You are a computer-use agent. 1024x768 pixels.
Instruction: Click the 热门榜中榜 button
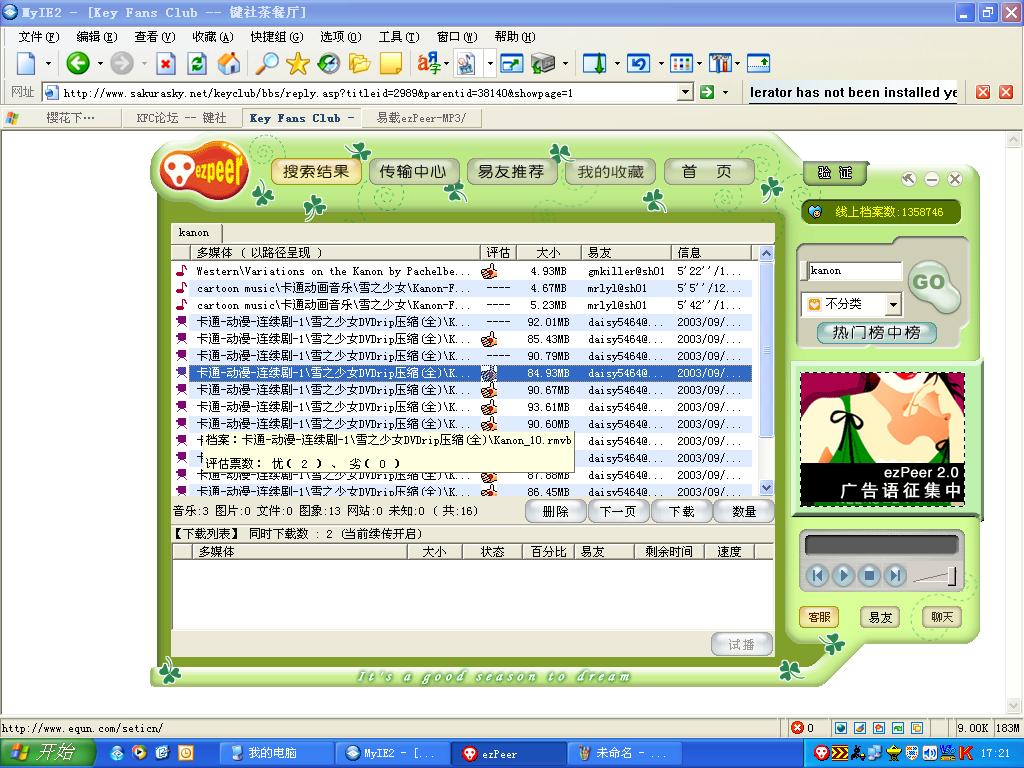point(876,332)
